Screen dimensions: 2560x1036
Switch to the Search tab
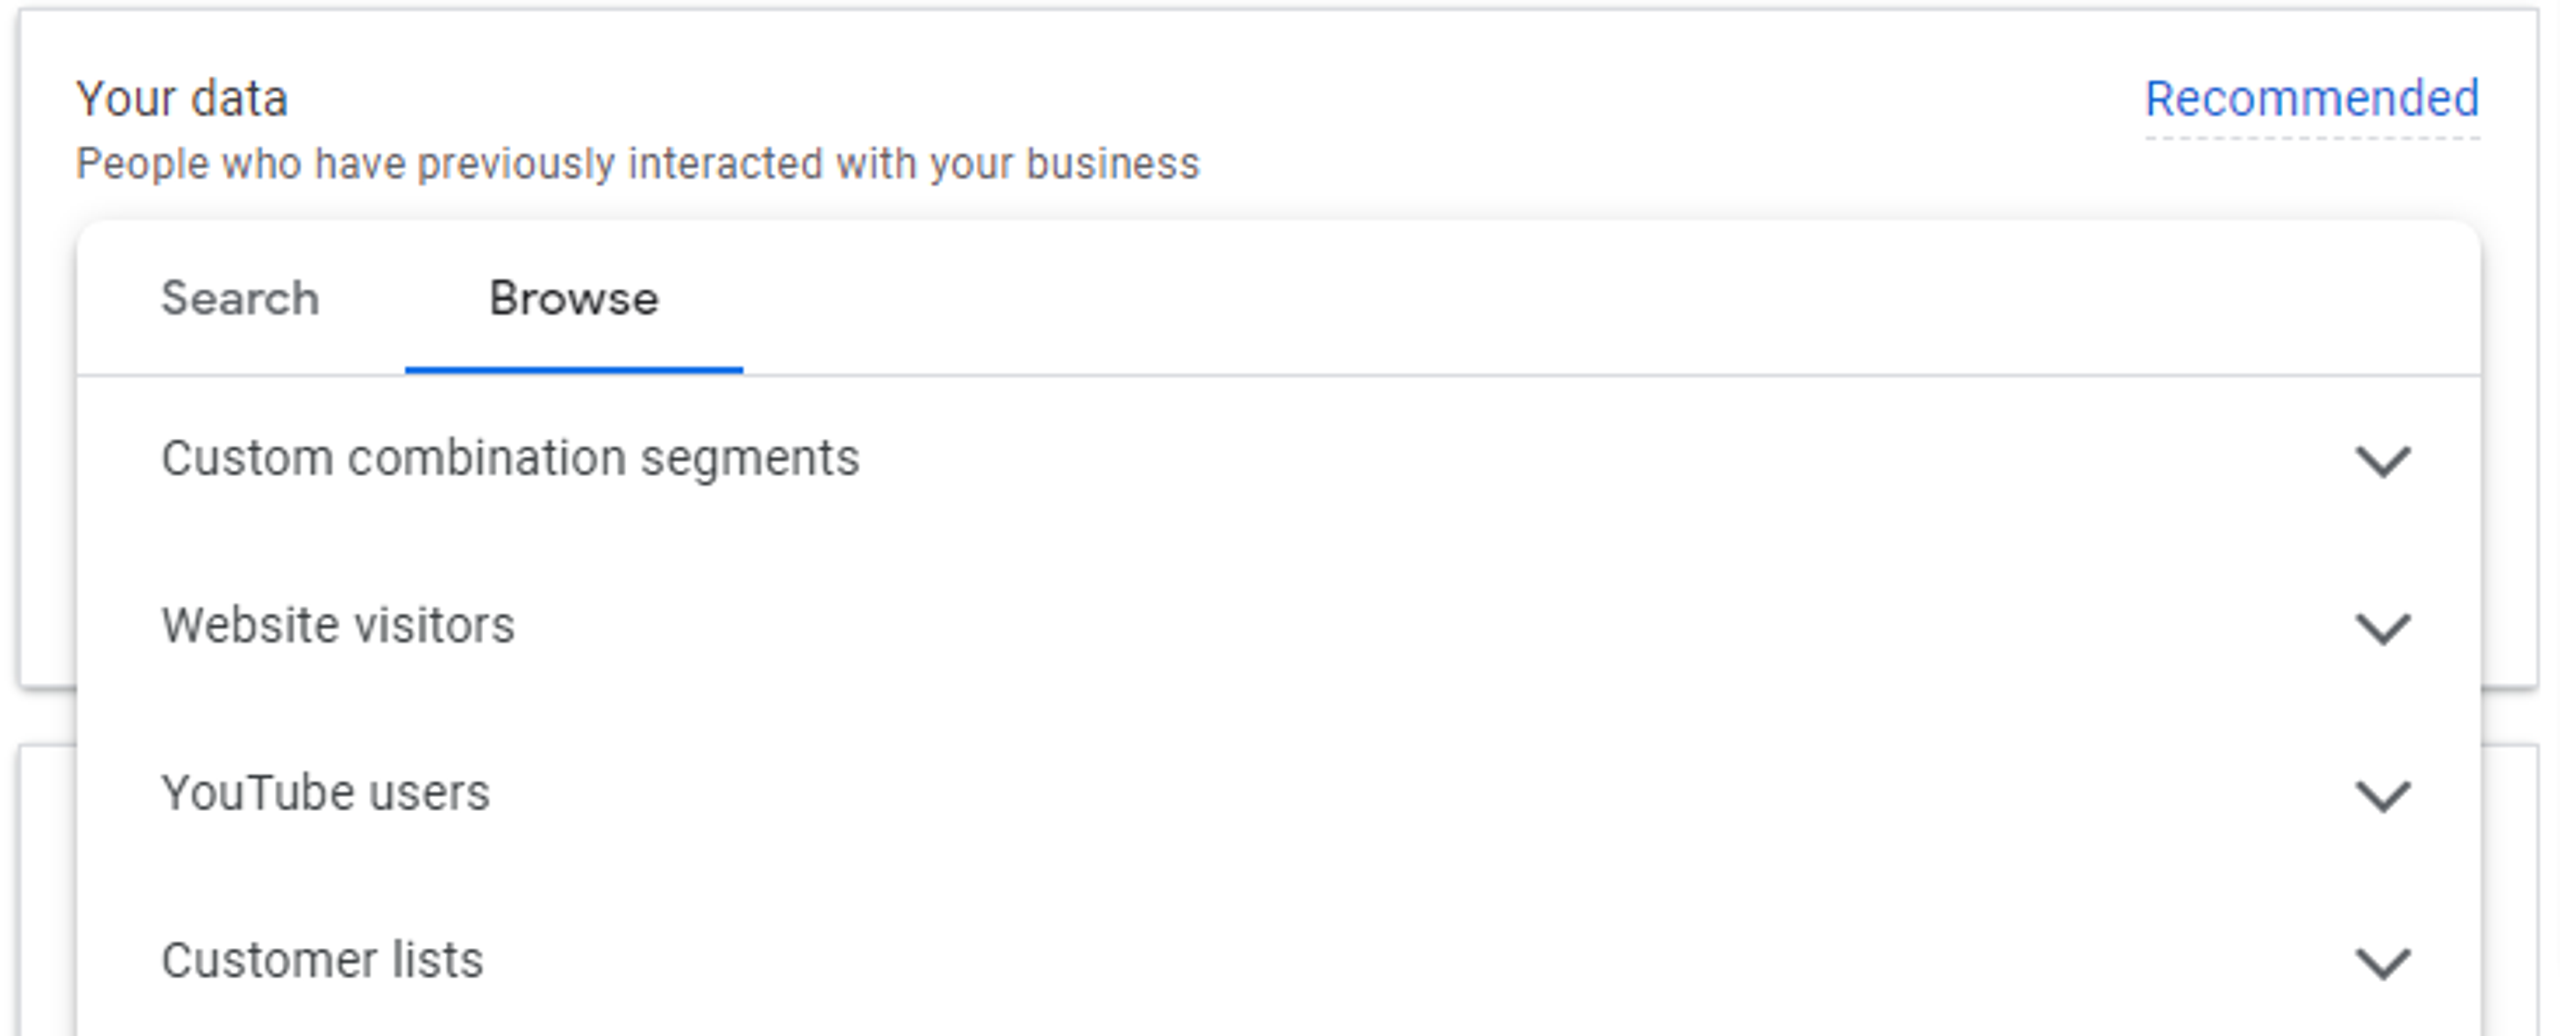[x=240, y=298]
